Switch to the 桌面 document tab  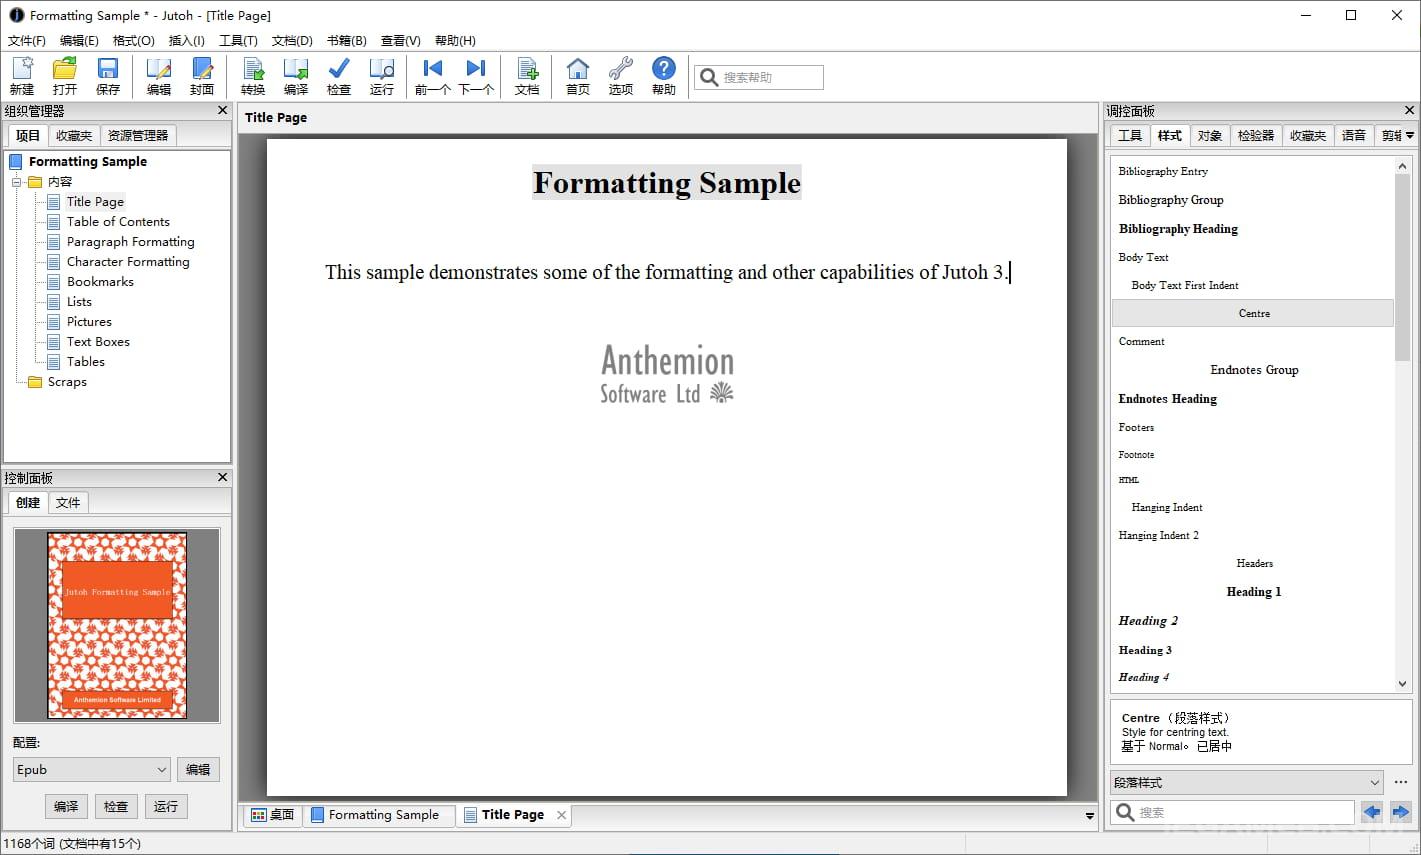tap(273, 815)
